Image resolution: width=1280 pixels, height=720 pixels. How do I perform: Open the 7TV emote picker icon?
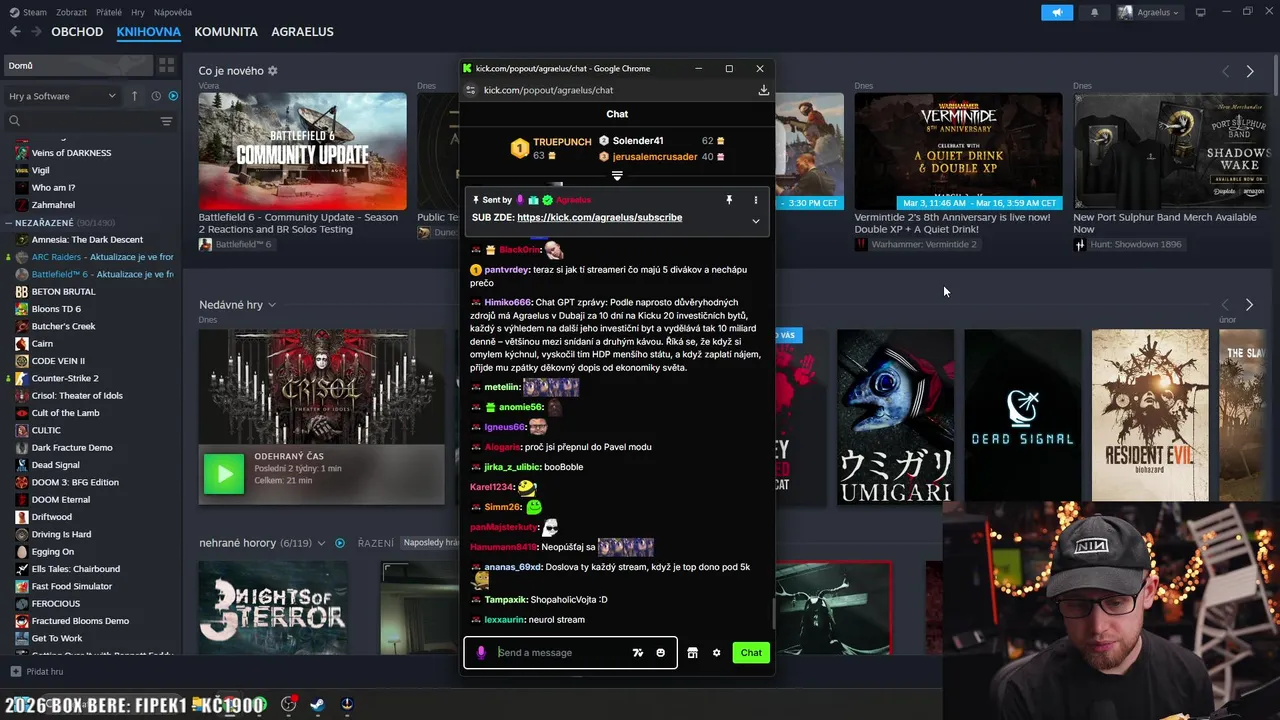(x=638, y=653)
